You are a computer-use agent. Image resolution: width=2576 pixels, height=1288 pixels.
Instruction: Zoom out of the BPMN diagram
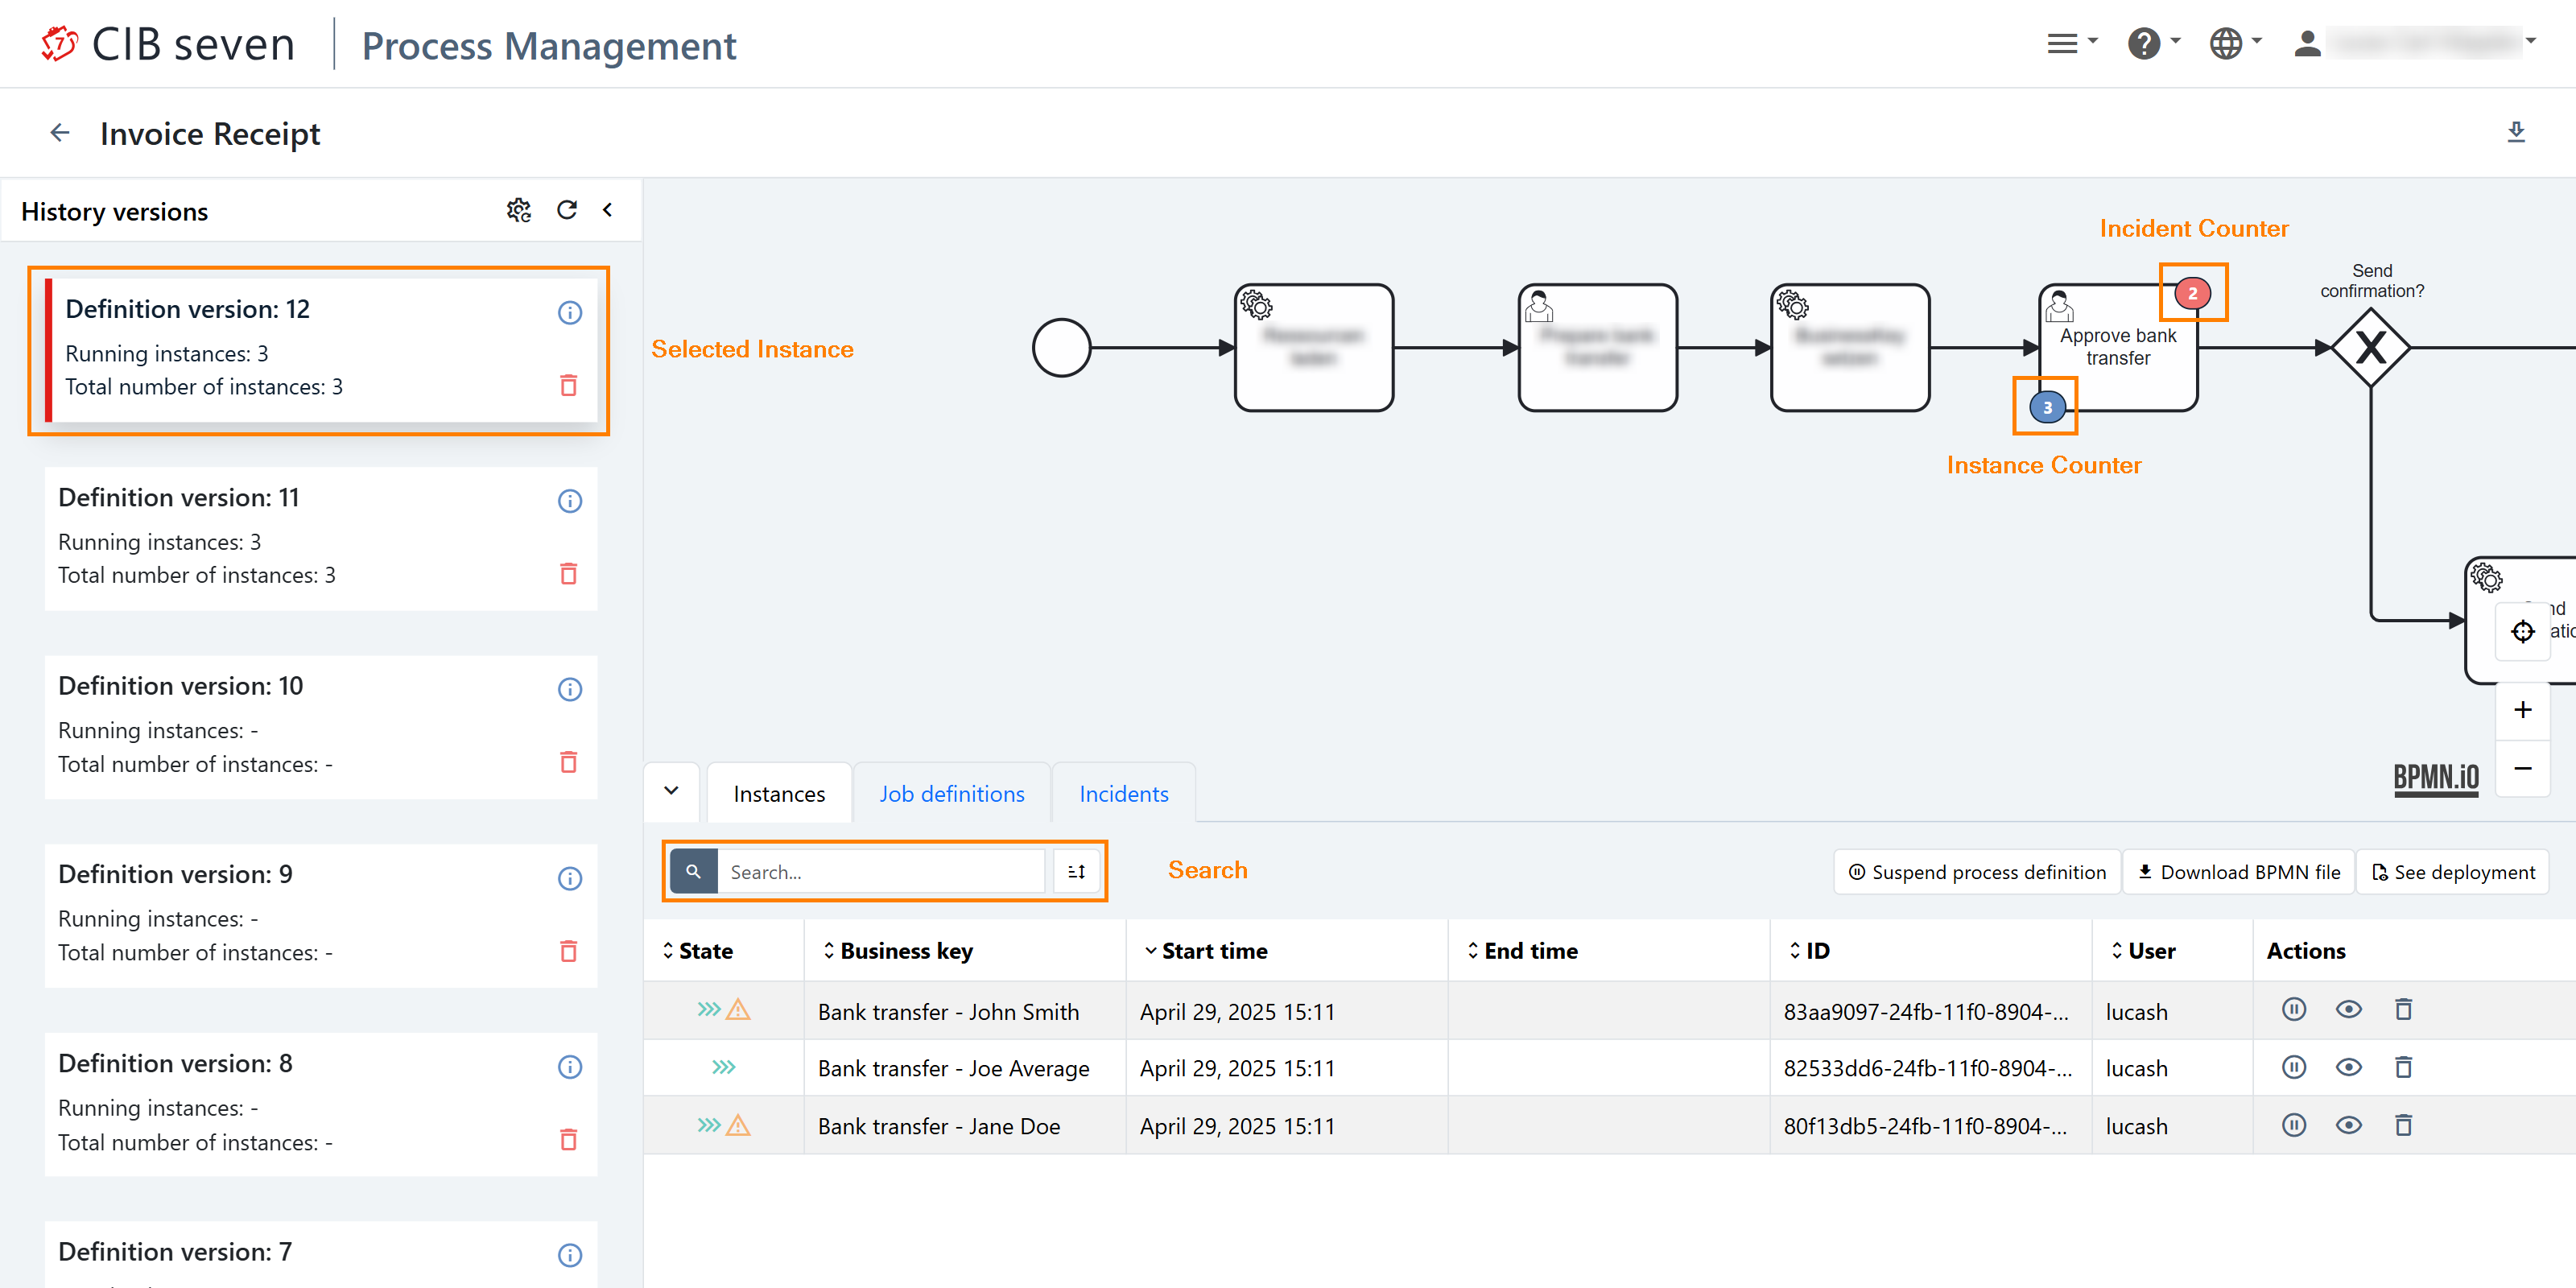coord(2522,768)
